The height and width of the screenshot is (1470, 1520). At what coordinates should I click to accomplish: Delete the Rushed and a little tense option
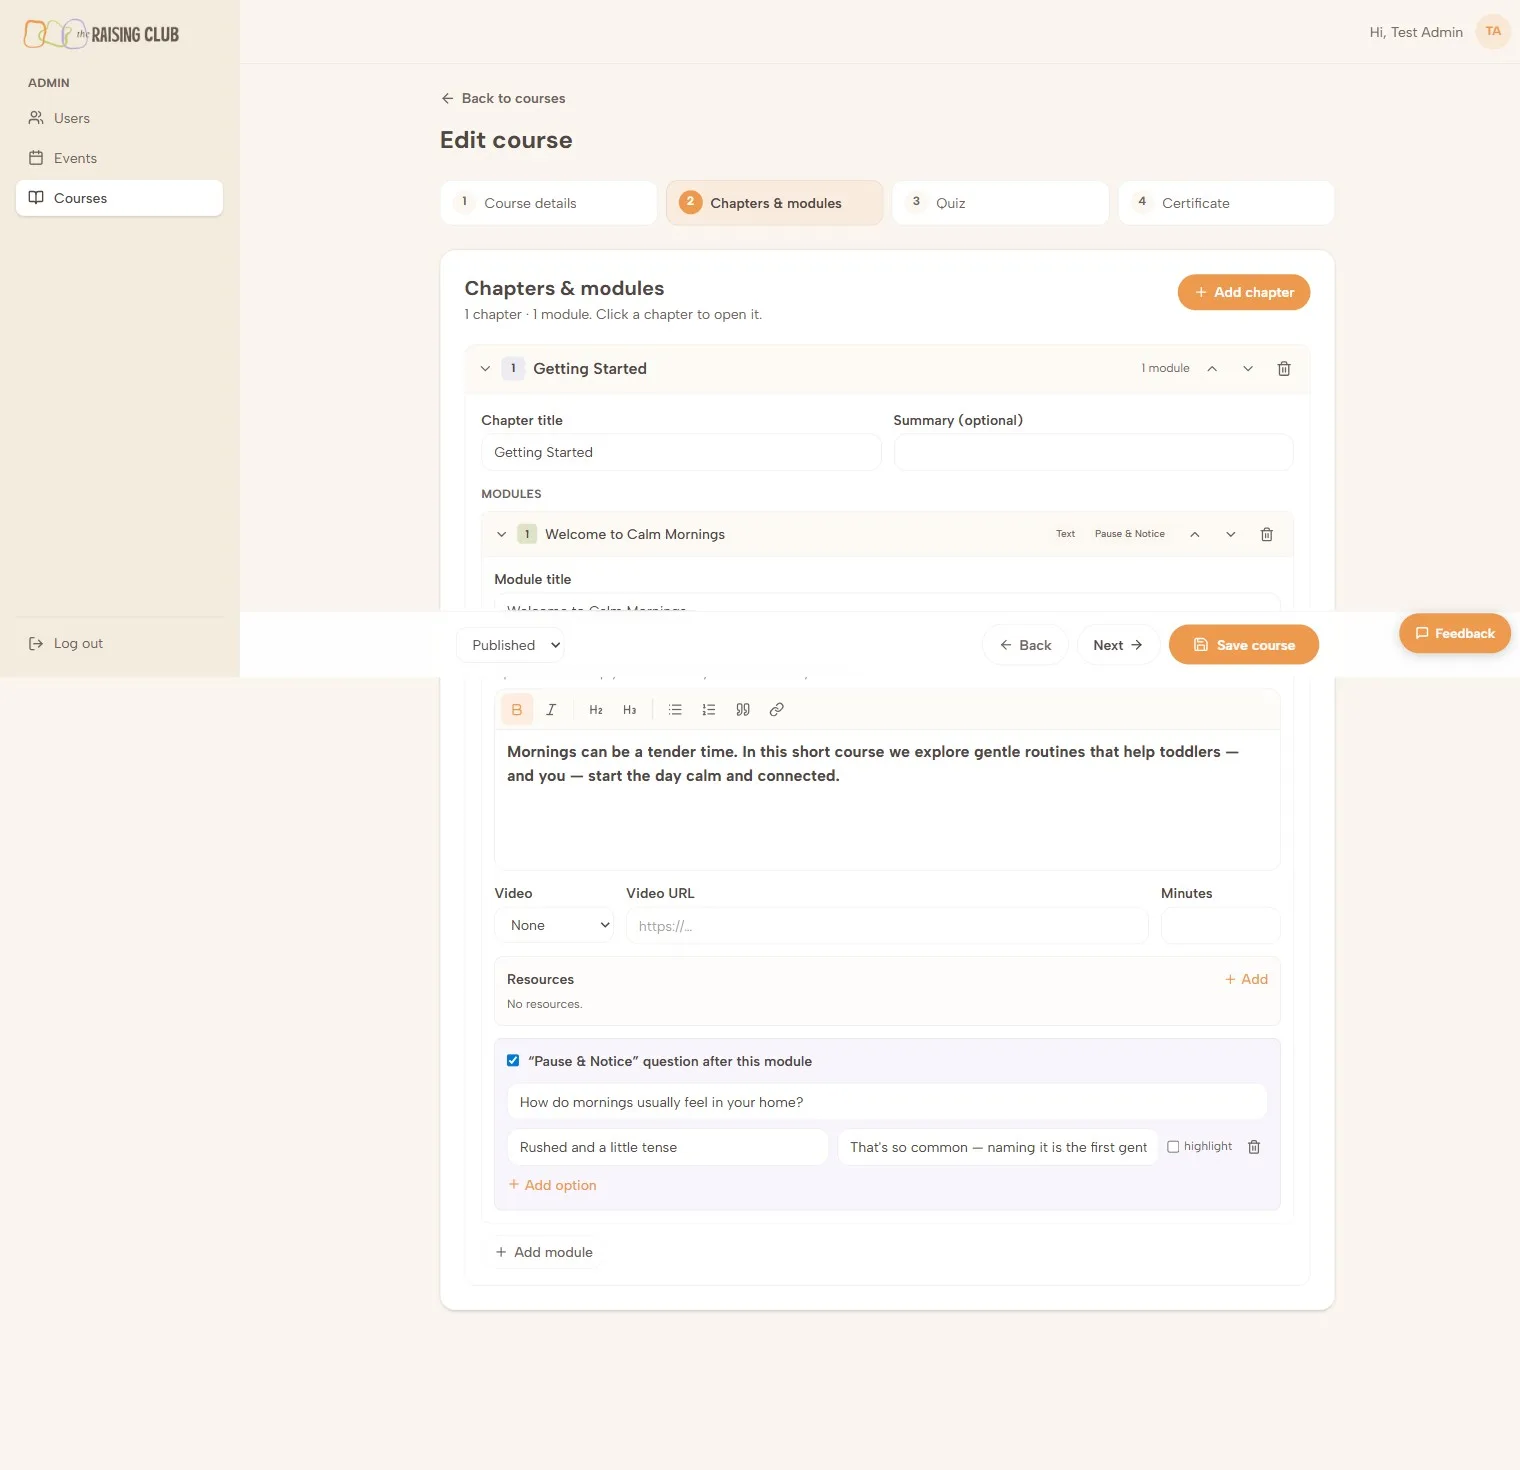tap(1254, 1147)
